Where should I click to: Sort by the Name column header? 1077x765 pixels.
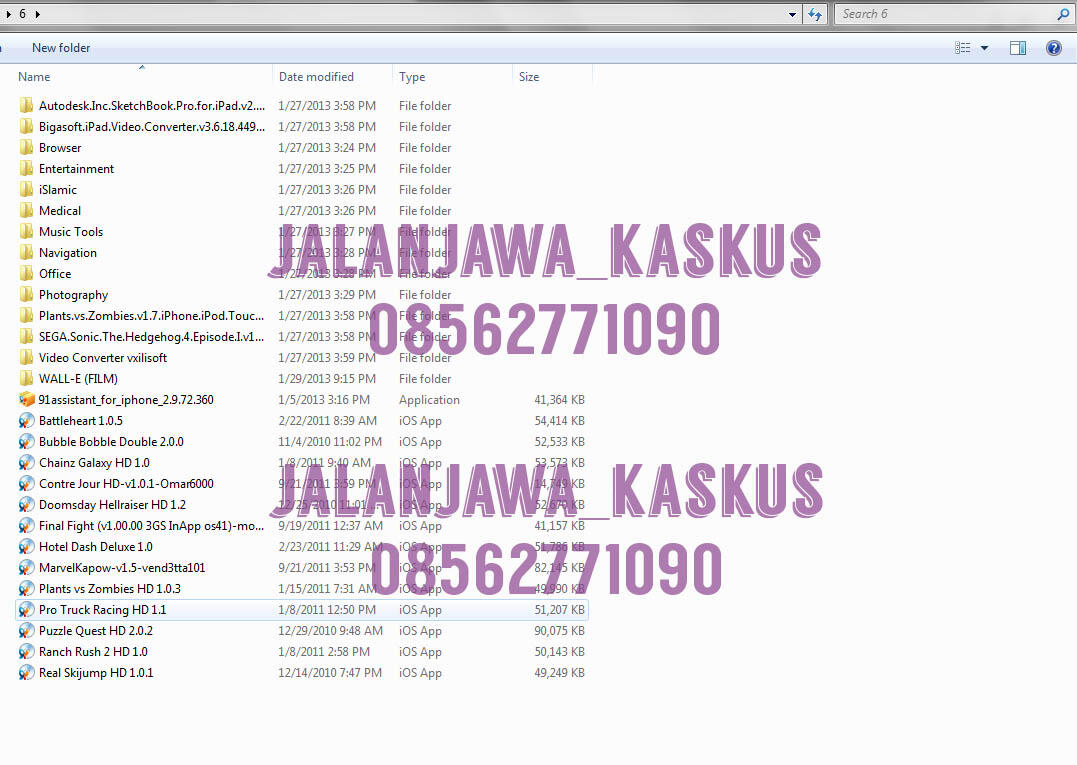[34, 77]
